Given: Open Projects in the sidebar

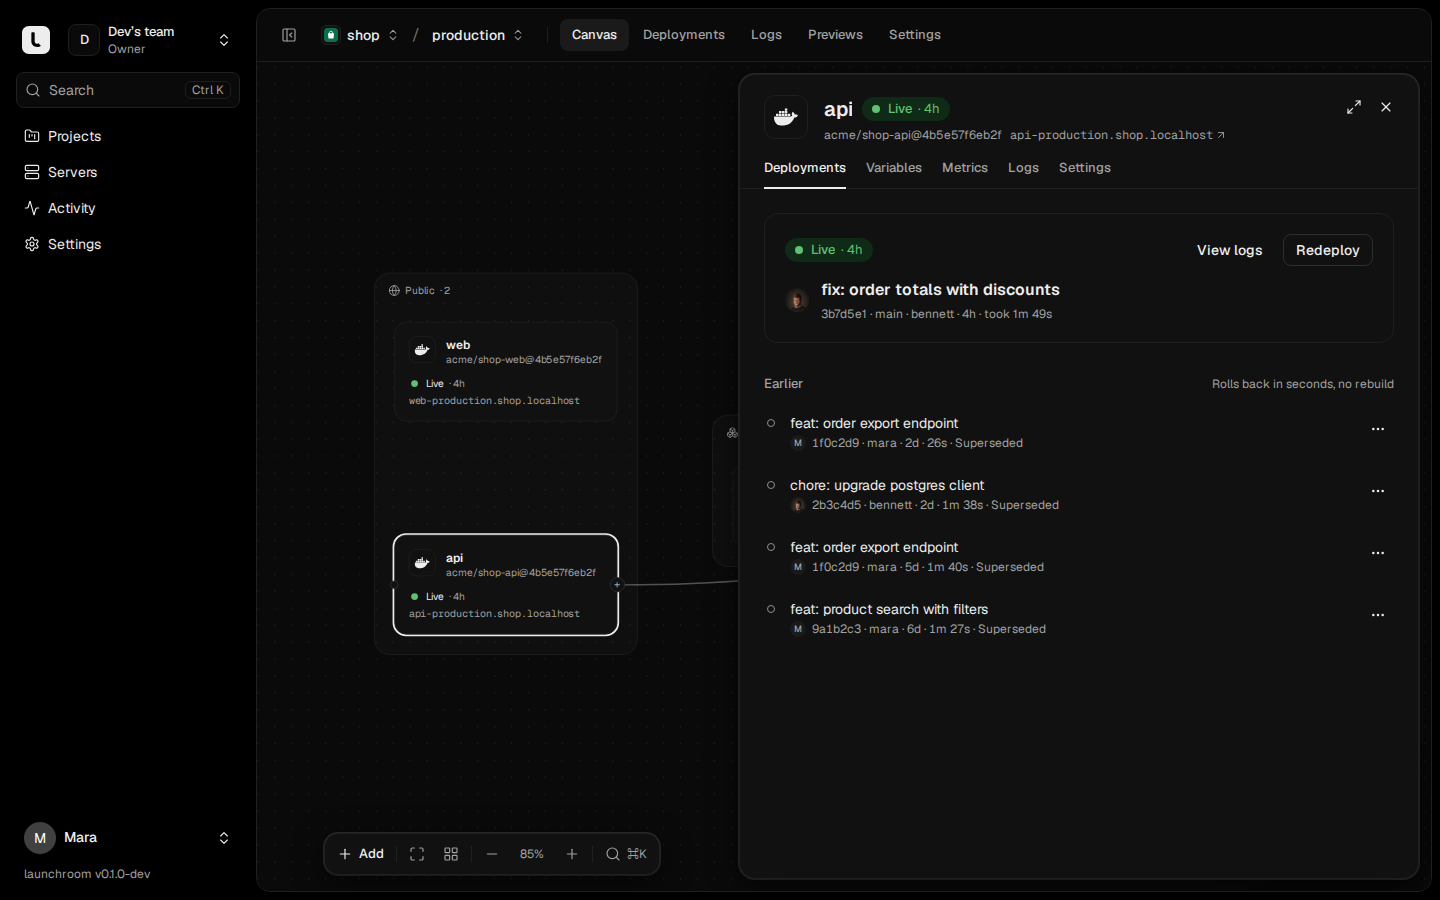Looking at the screenshot, I should coord(128,136).
